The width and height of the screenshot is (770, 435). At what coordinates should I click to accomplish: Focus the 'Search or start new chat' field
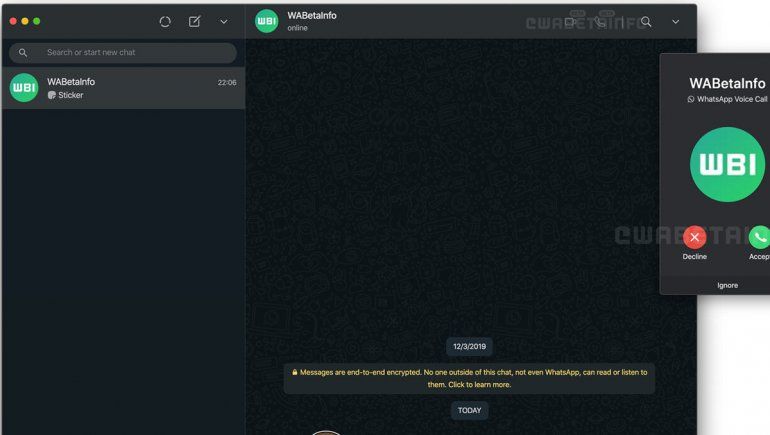pos(123,53)
